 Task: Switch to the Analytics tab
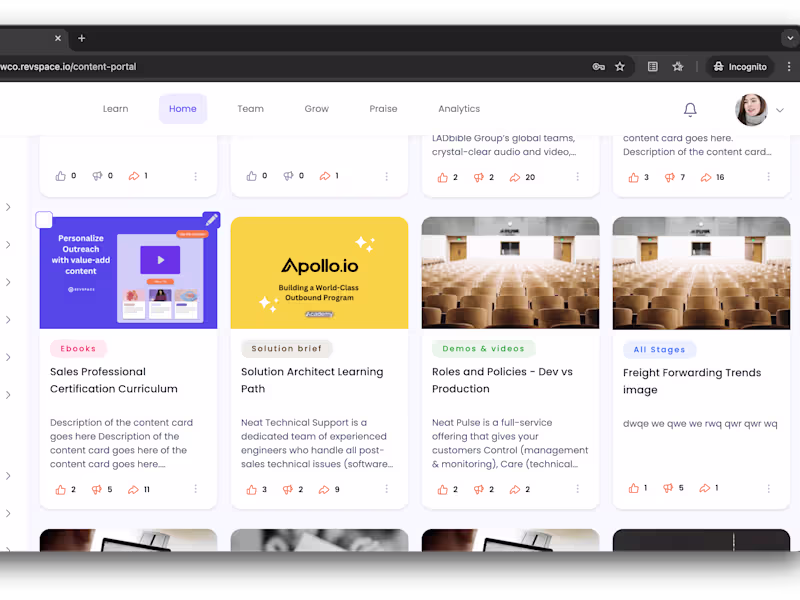(x=459, y=109)
